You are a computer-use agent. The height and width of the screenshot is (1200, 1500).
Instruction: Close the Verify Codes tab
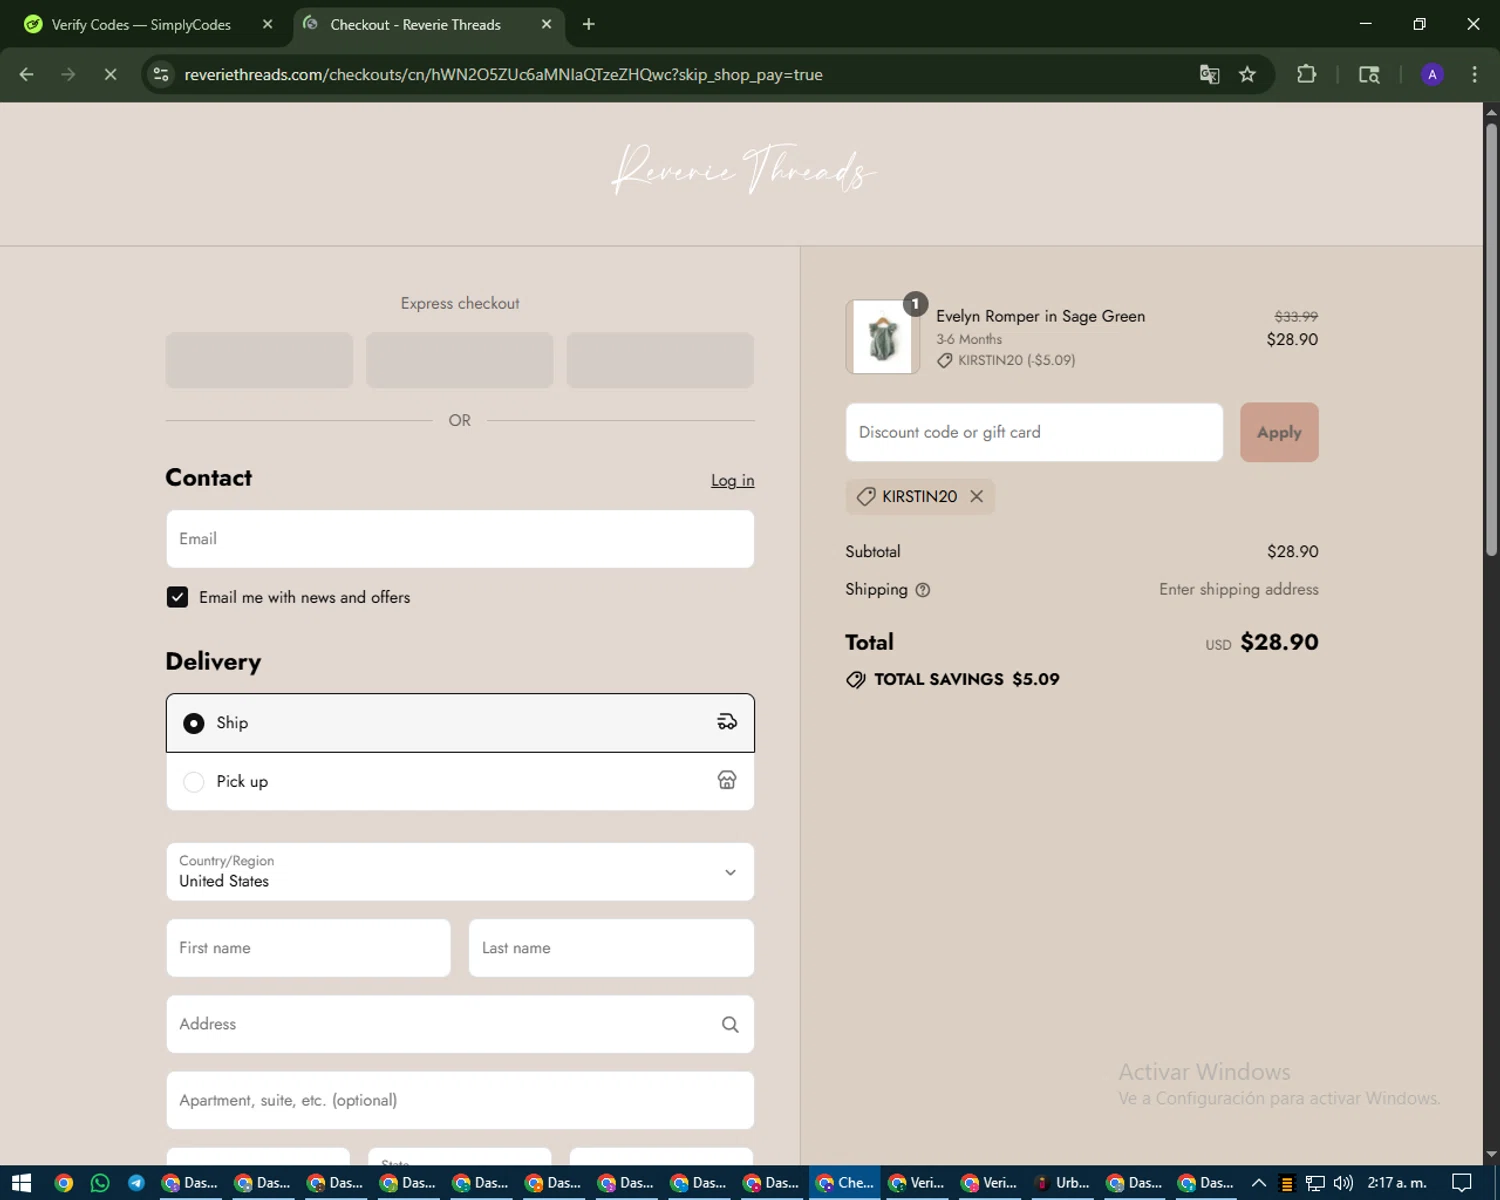267,24
